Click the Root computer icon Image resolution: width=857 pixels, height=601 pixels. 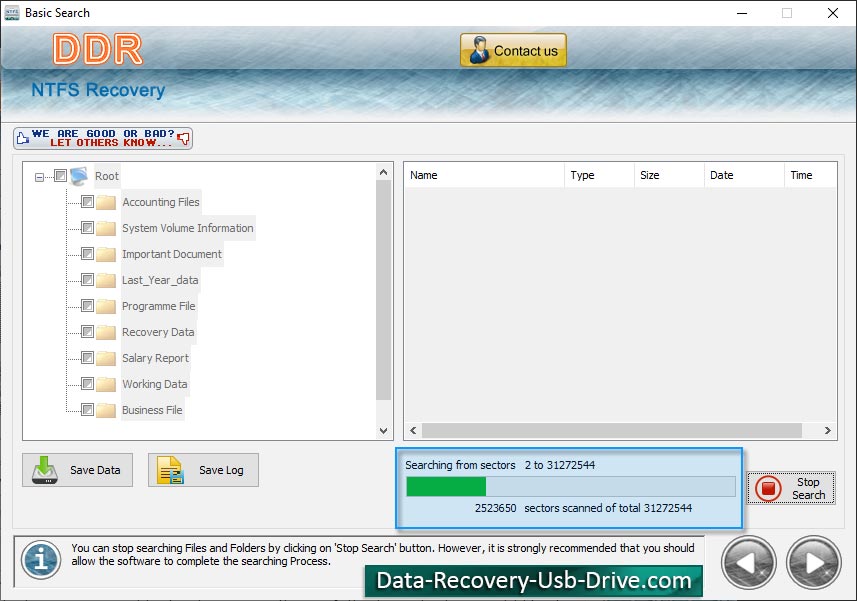point(79,176)
